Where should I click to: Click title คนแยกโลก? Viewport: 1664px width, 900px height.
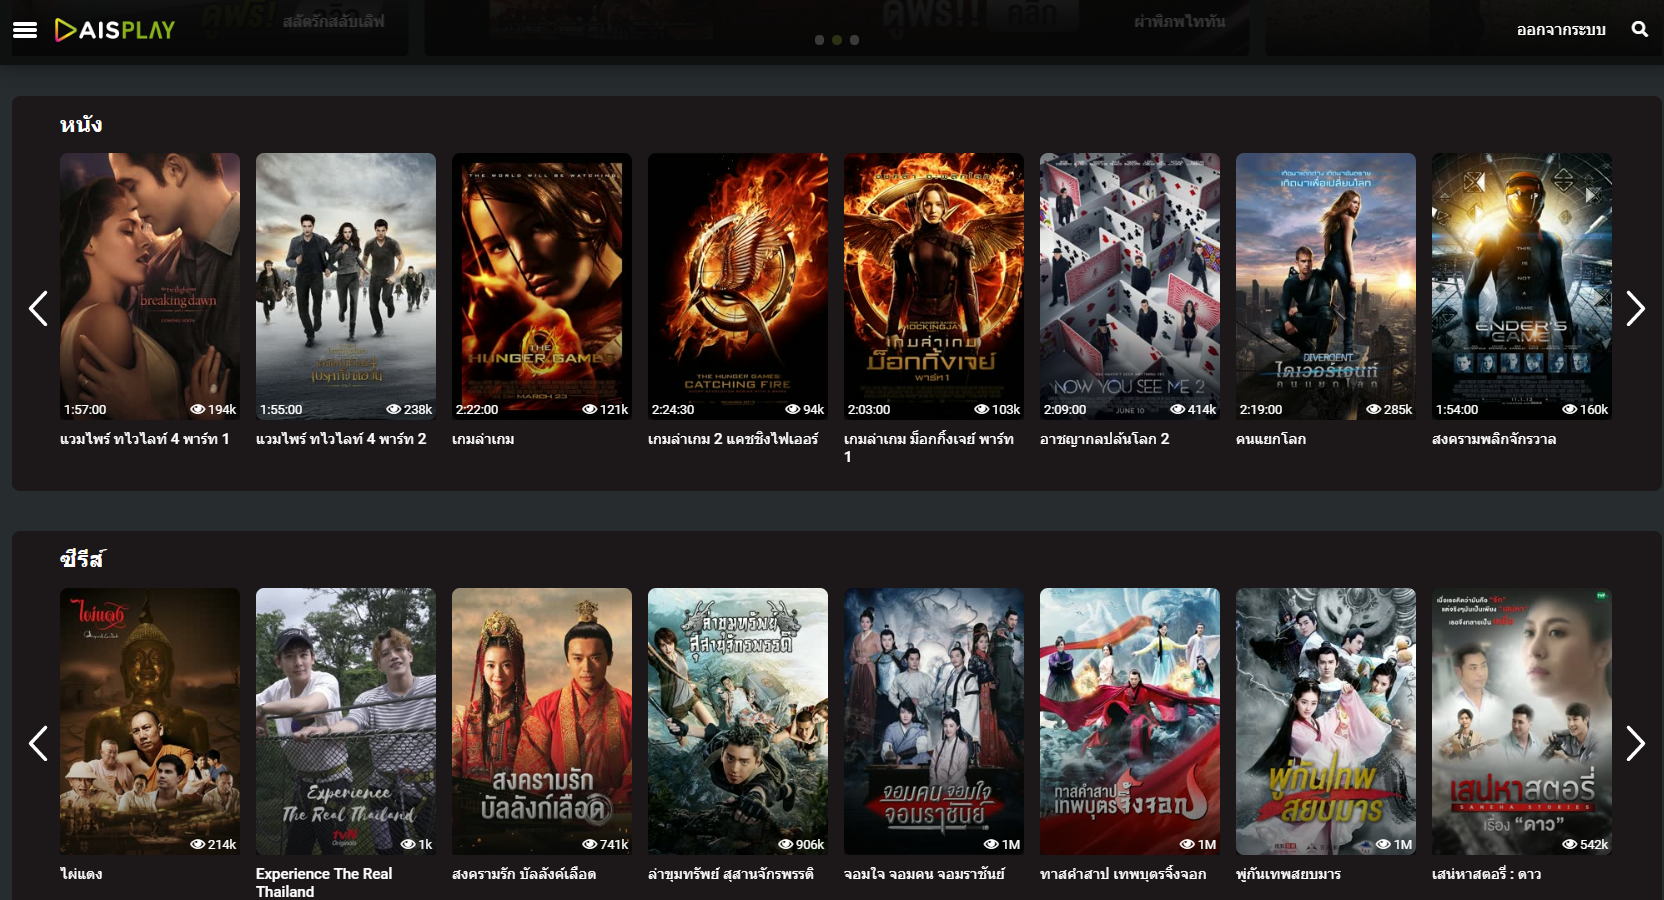click(x=1271, y=439)
